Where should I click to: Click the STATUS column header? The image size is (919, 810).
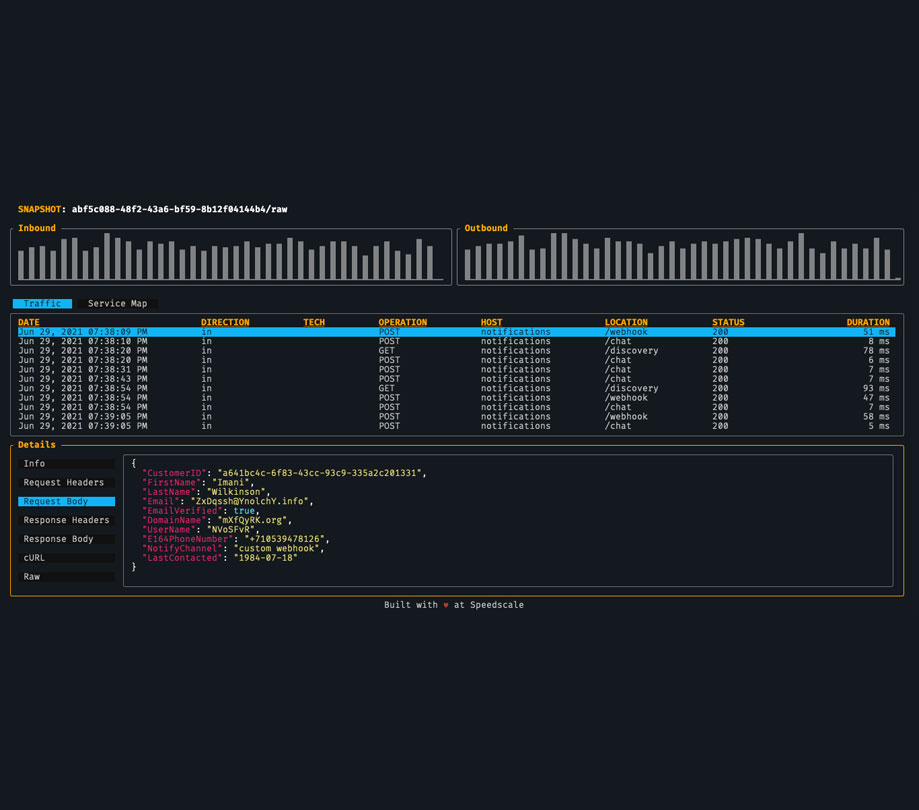tap(728, 322)
